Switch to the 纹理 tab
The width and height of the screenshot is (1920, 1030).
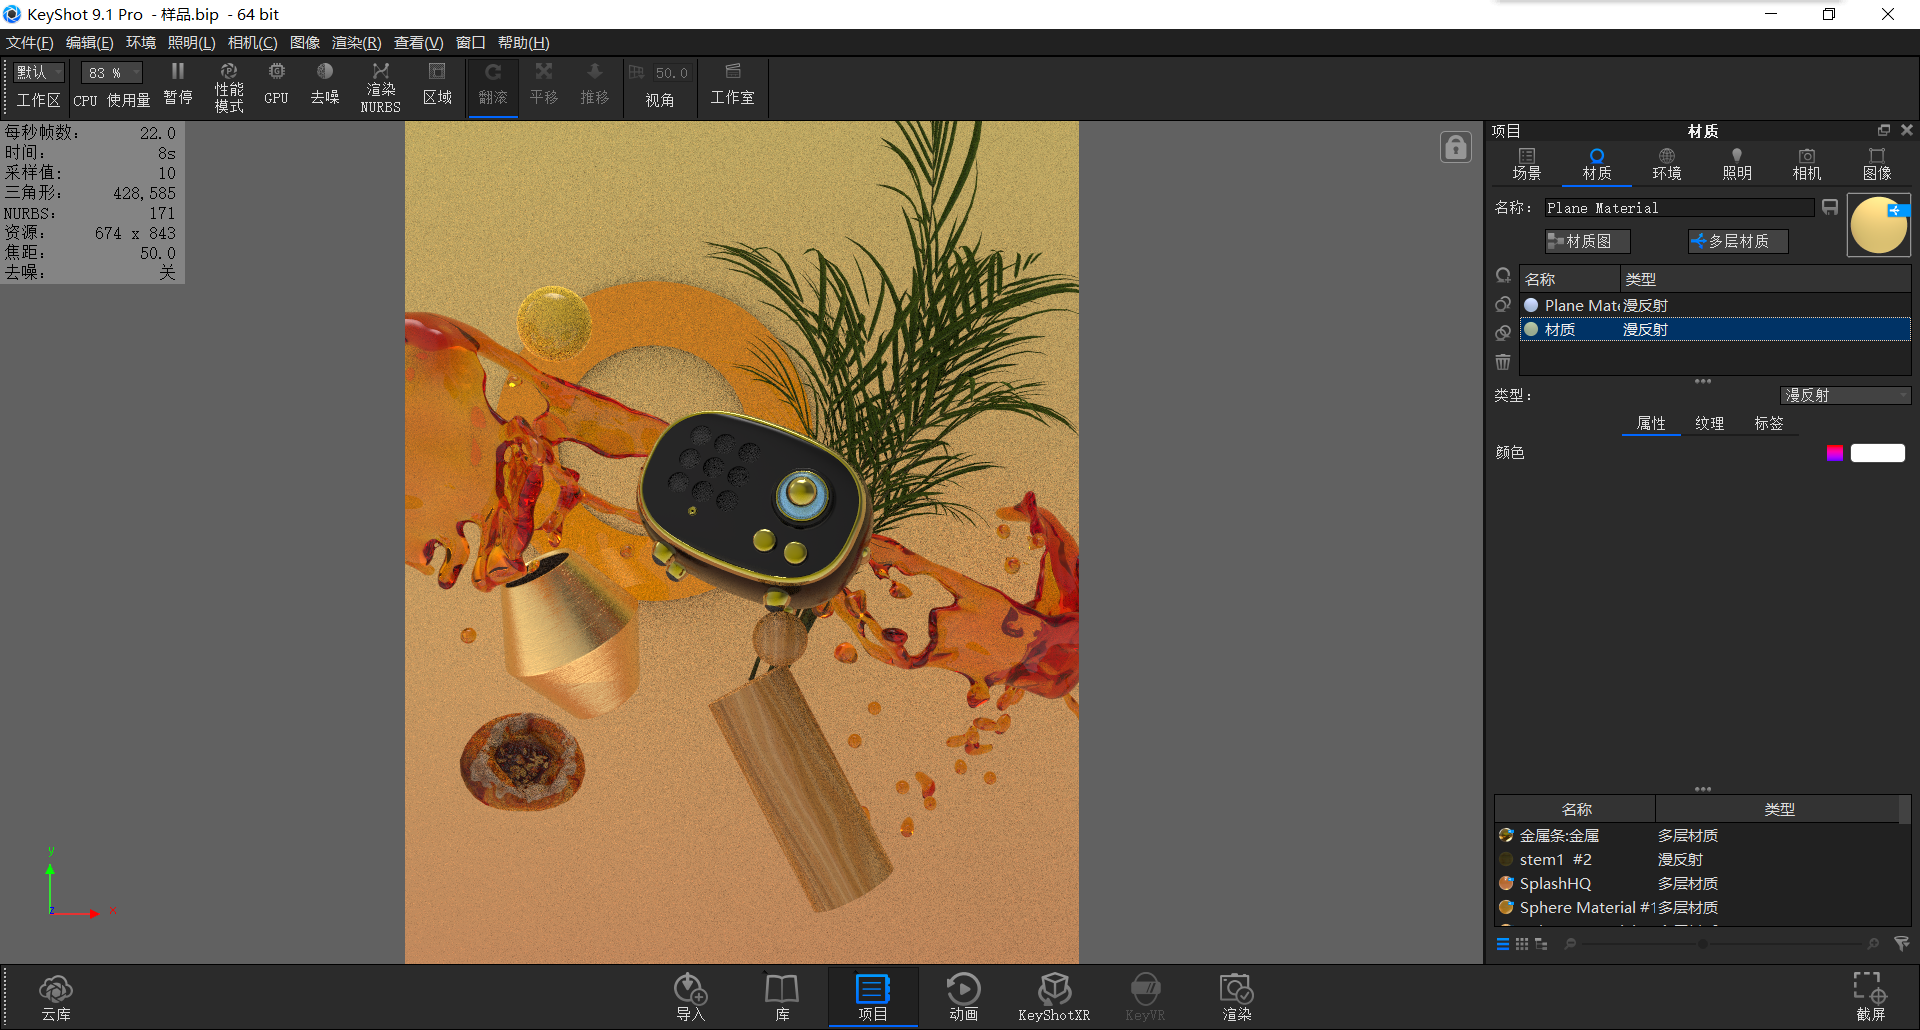1710,423
